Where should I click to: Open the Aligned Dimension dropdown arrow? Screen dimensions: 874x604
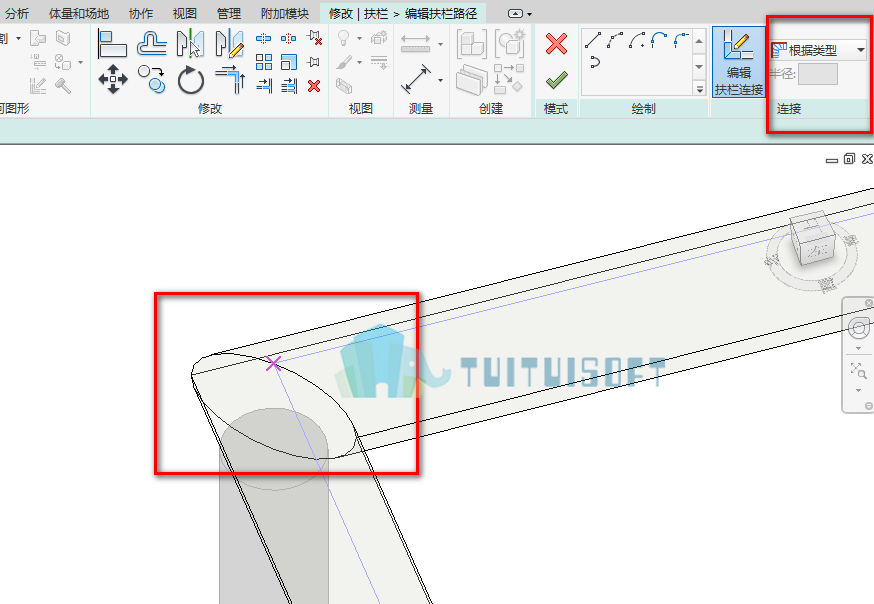point(440,44)
